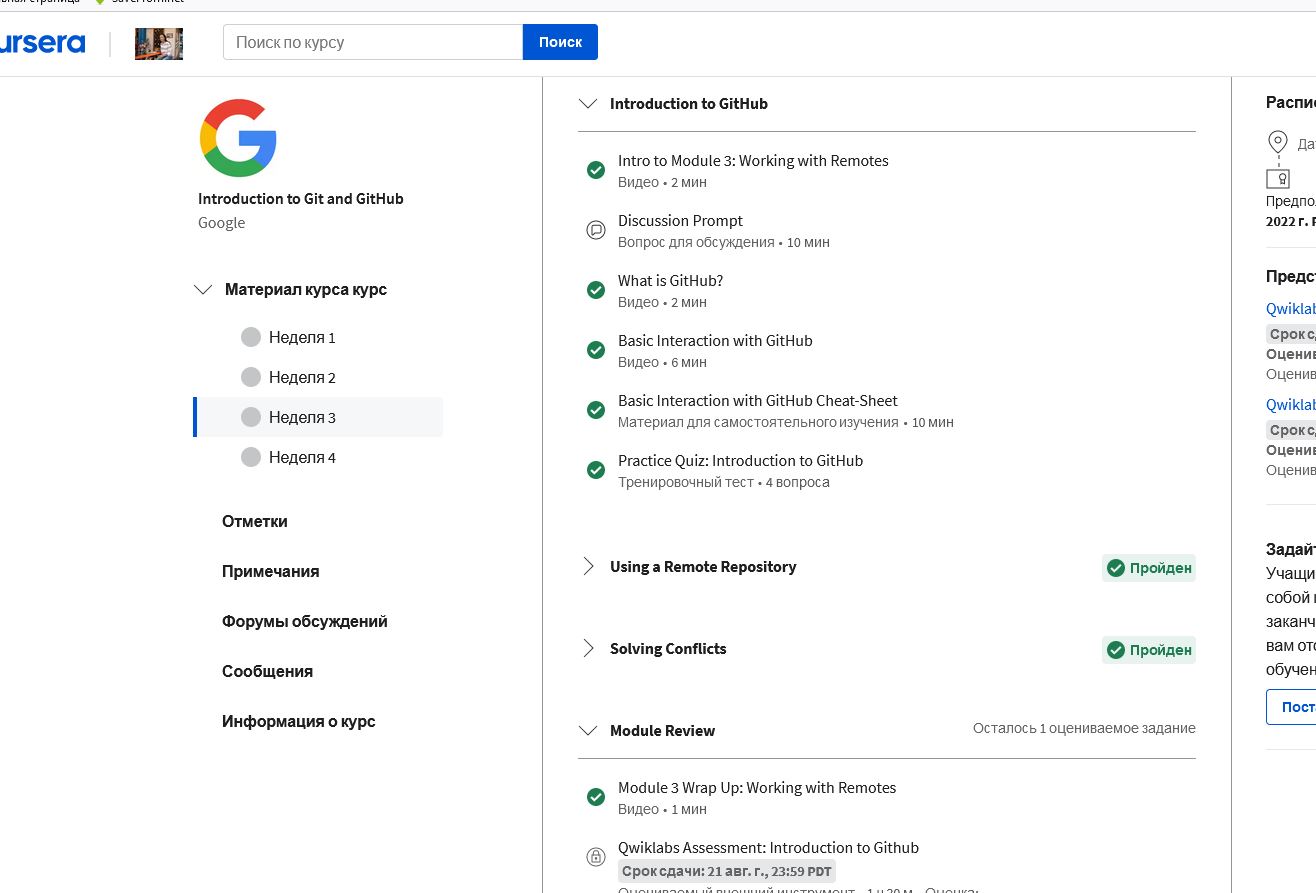Viewport: 1316px width, 893px height.
Task: Click the Google provider name under course title
Action: 221,222
